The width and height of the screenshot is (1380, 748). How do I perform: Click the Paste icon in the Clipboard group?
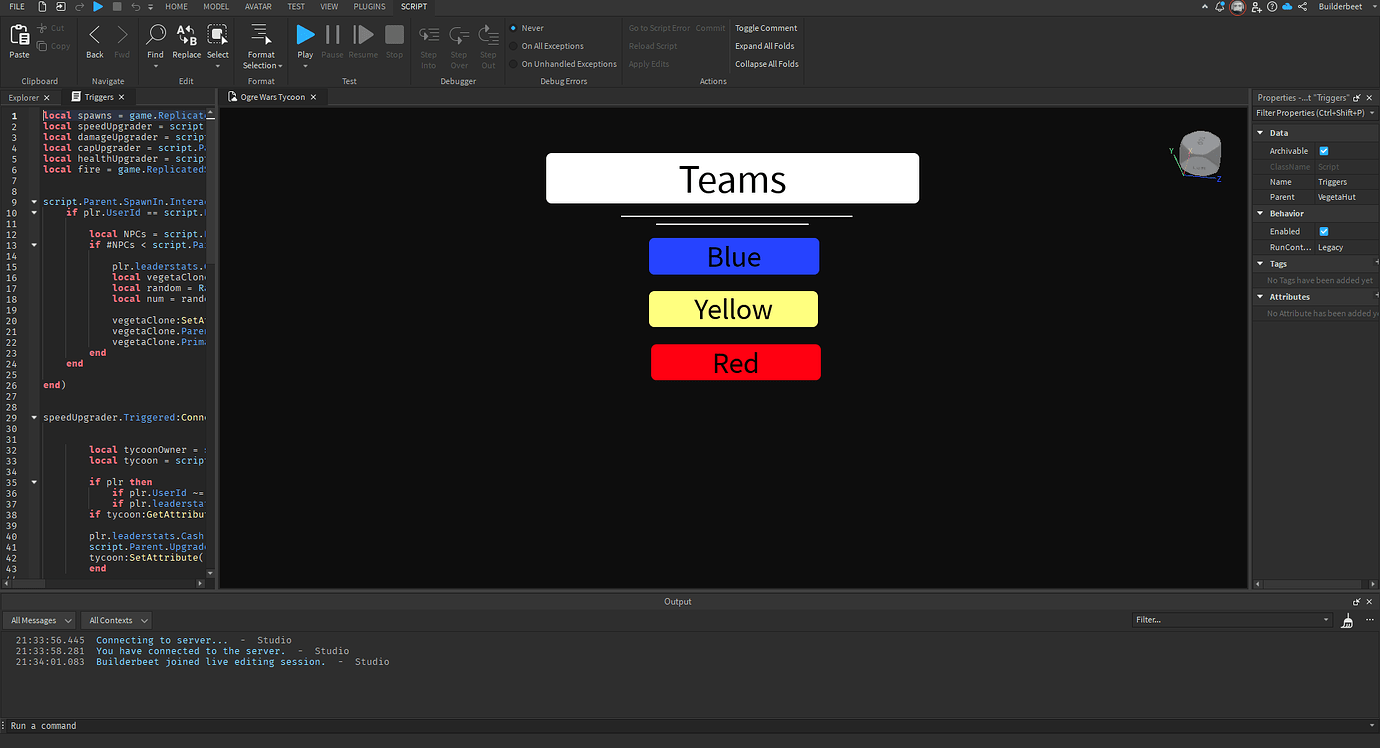(18, 38)
